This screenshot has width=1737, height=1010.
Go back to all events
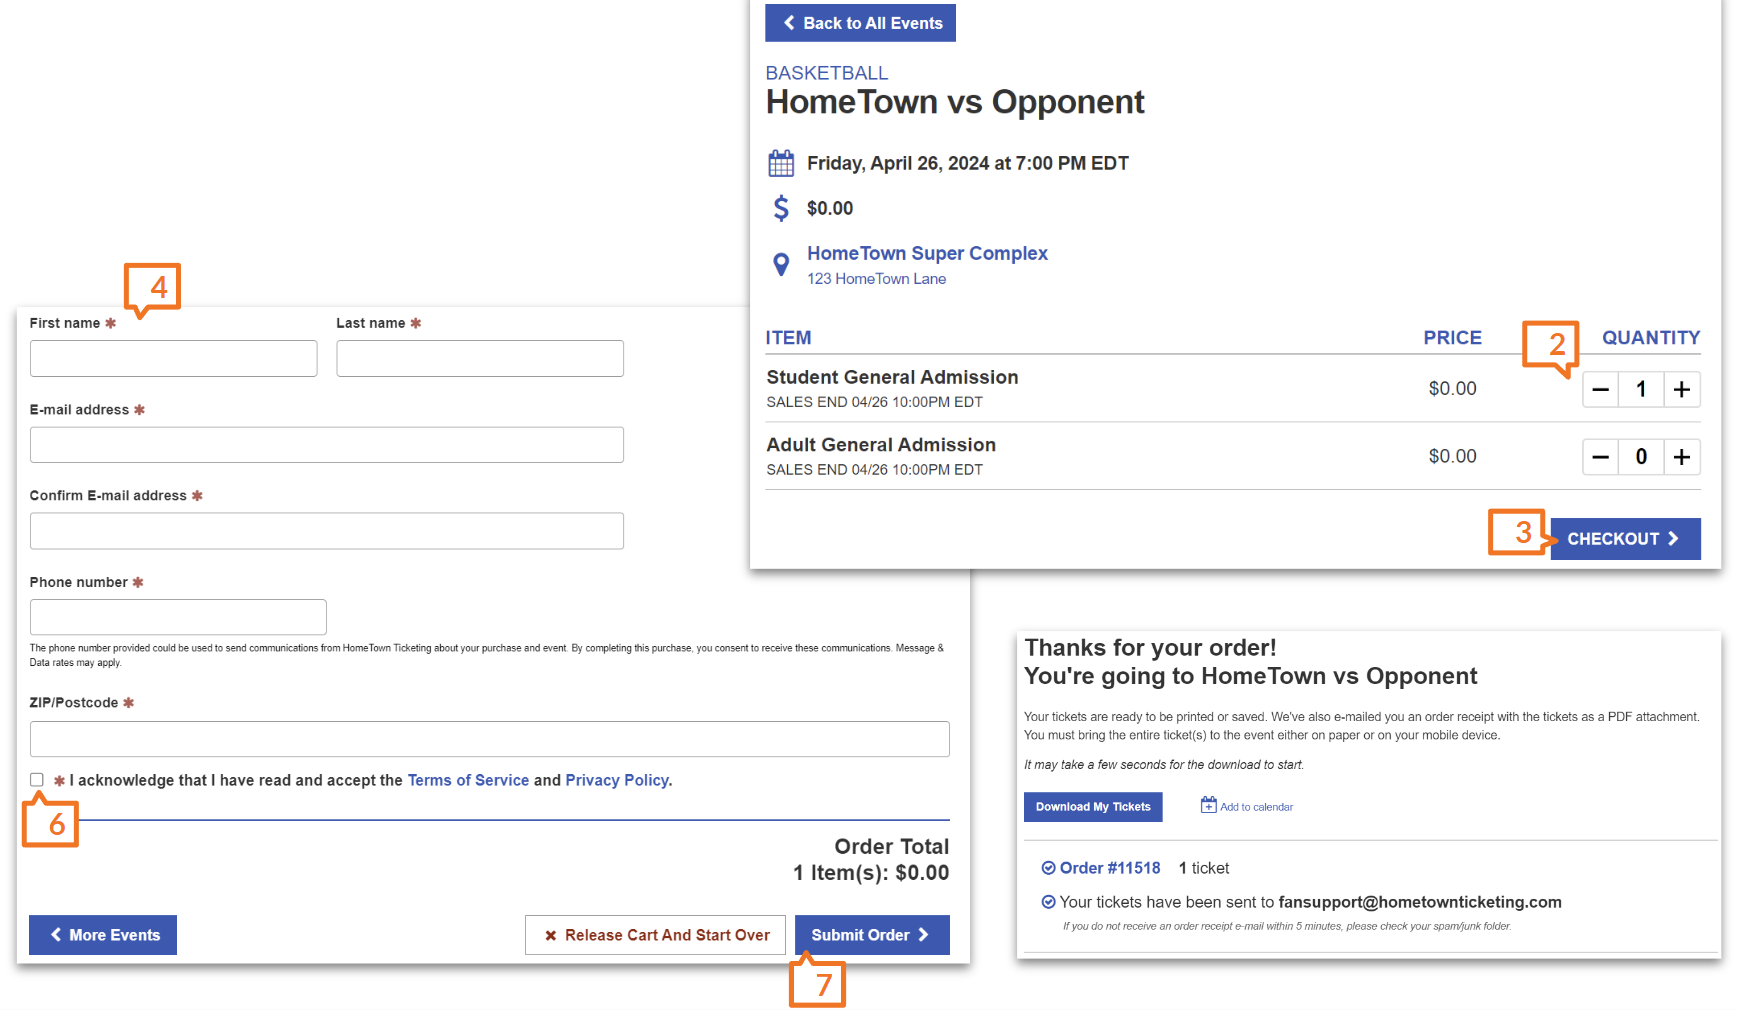click(860, 23)
